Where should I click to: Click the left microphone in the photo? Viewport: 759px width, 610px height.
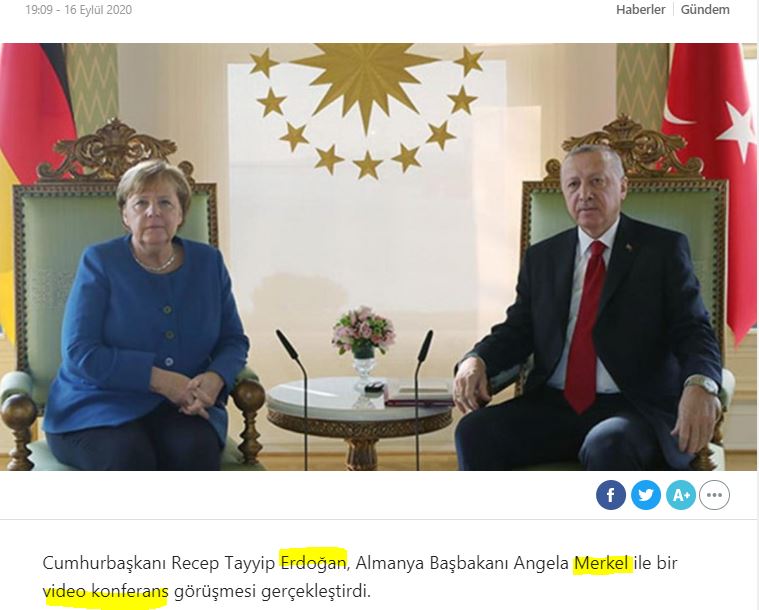(x=292, y=399)
